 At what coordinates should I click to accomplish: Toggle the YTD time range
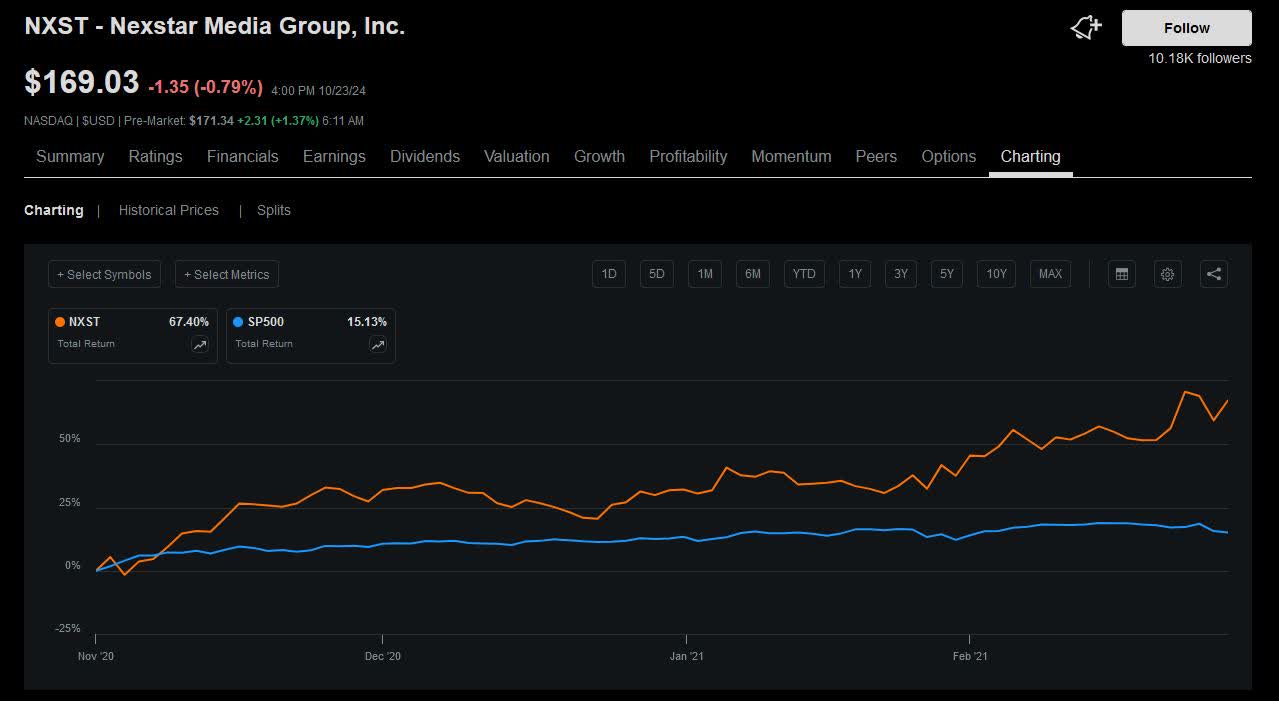click(804, 274)
